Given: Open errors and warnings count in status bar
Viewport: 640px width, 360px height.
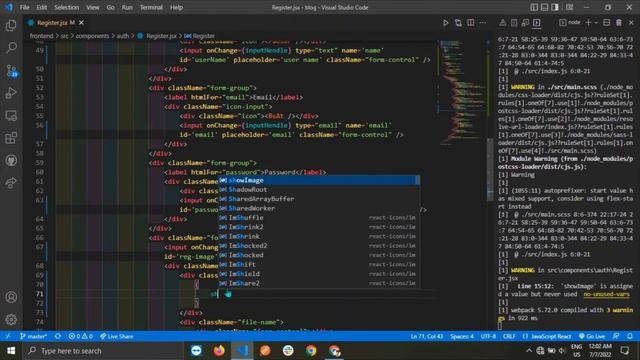Looking at the screenshot, I should (x=80, y=336).
